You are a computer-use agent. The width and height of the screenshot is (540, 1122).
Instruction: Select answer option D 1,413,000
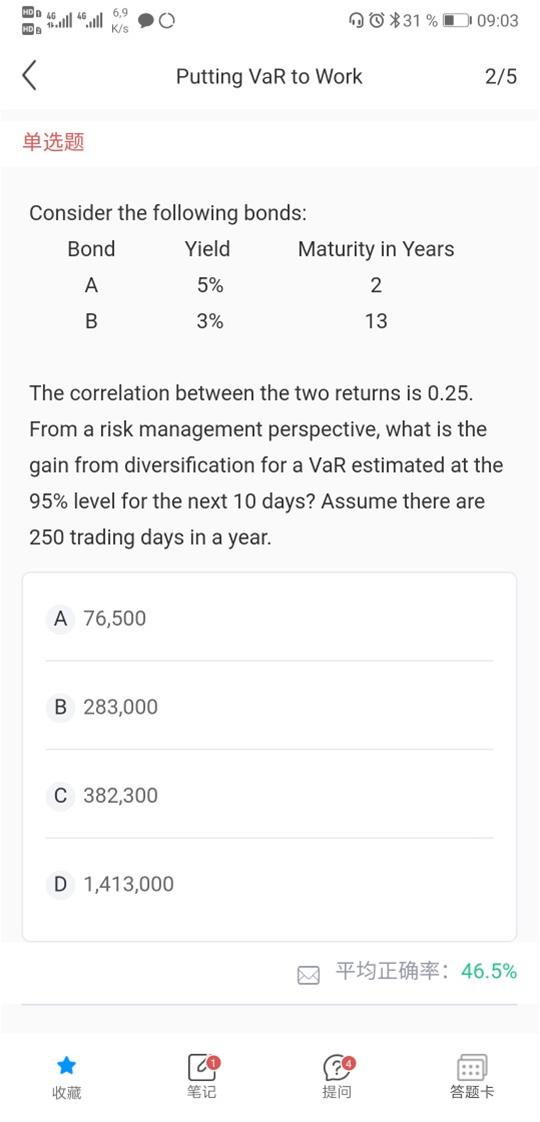[270, 884]
